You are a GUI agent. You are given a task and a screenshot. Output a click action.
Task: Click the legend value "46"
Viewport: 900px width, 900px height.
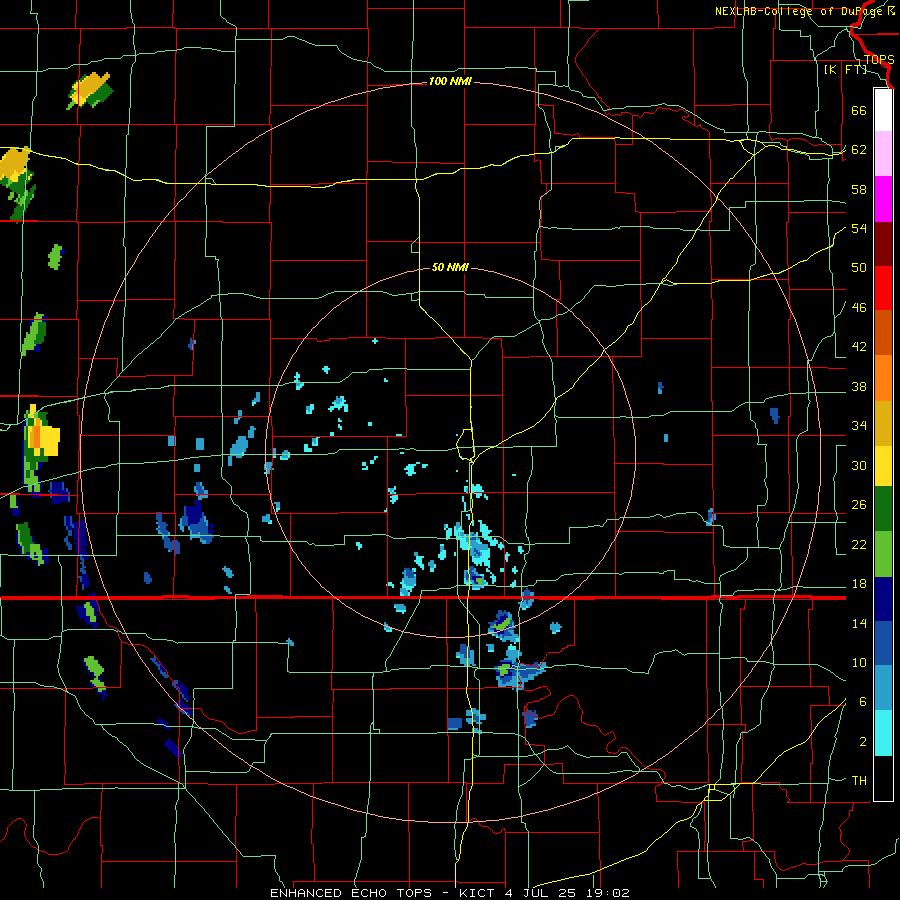[x=859, y=308]
